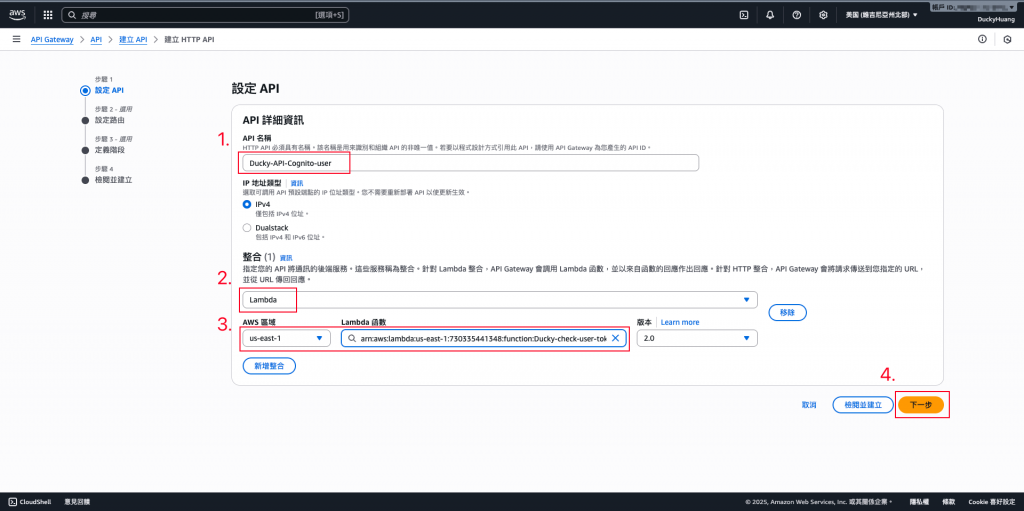The height and width of the screenshot is (511, 1024).
Task: Open Learn more link beside 版本
Action: click(x=680, y=322)
